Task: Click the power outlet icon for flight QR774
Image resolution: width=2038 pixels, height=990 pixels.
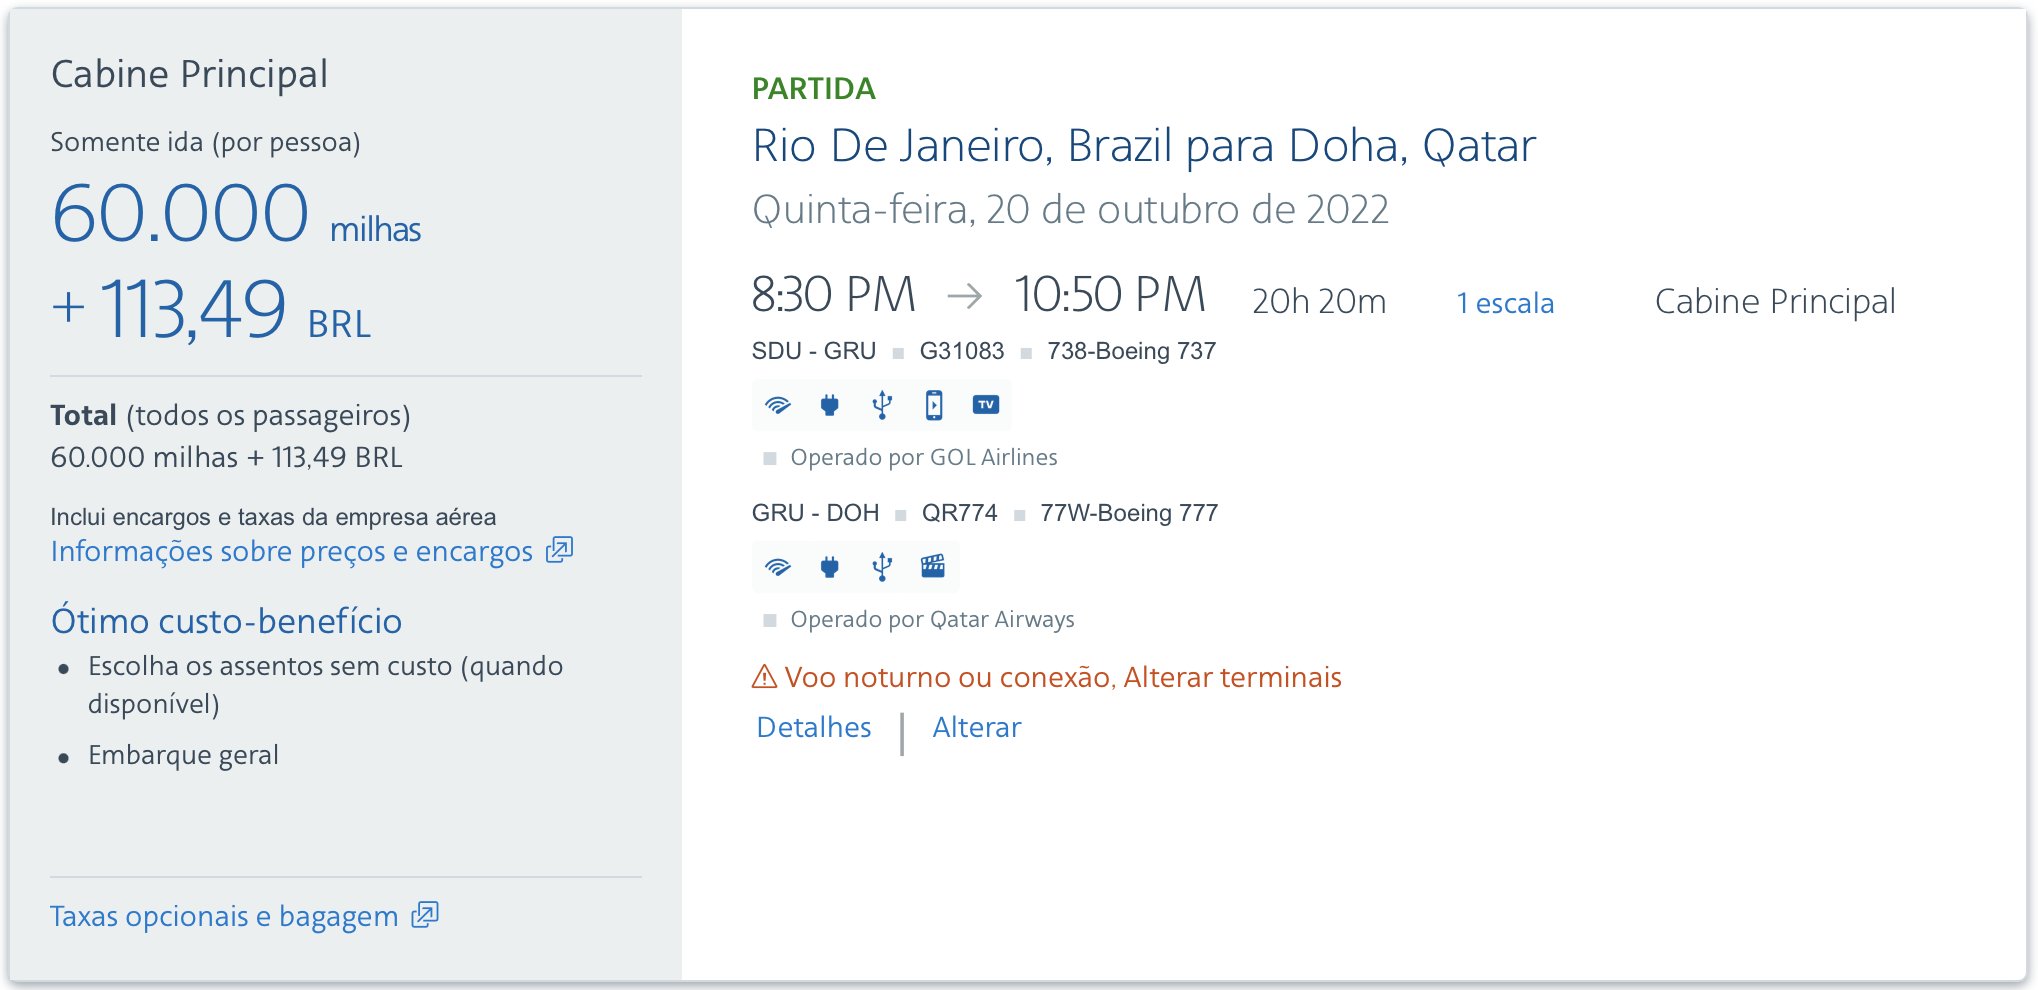Action: coord(829,567)
